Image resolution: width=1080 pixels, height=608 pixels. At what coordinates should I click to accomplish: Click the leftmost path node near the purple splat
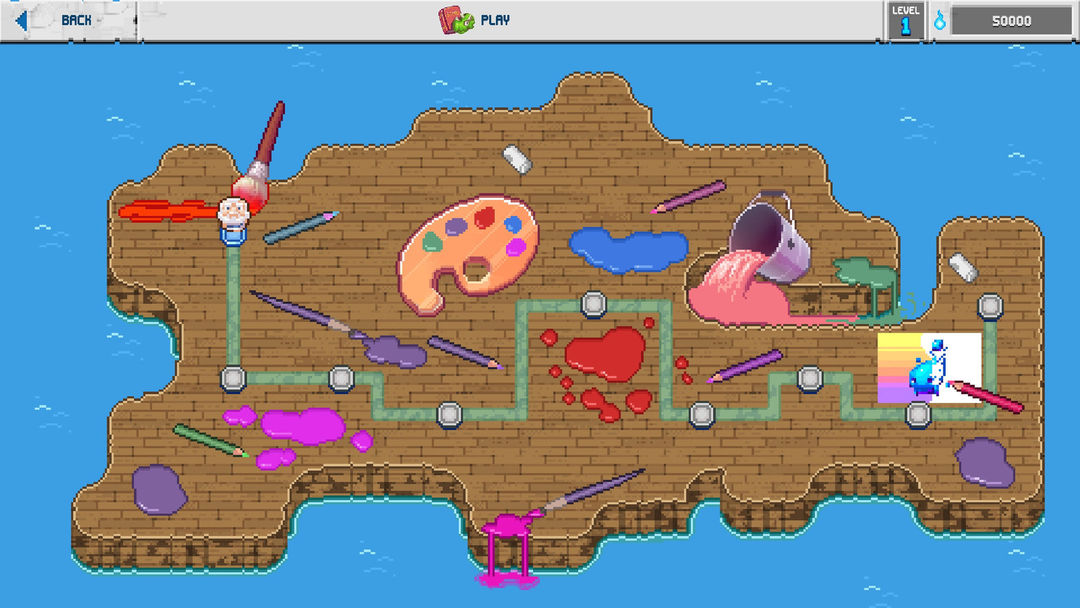(x=232, y=379)
